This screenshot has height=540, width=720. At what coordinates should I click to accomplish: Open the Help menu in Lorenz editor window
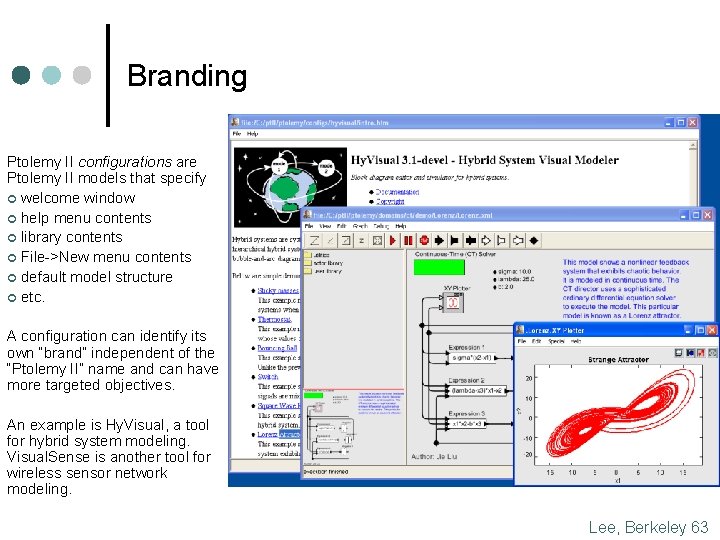(x=400, y=226)
